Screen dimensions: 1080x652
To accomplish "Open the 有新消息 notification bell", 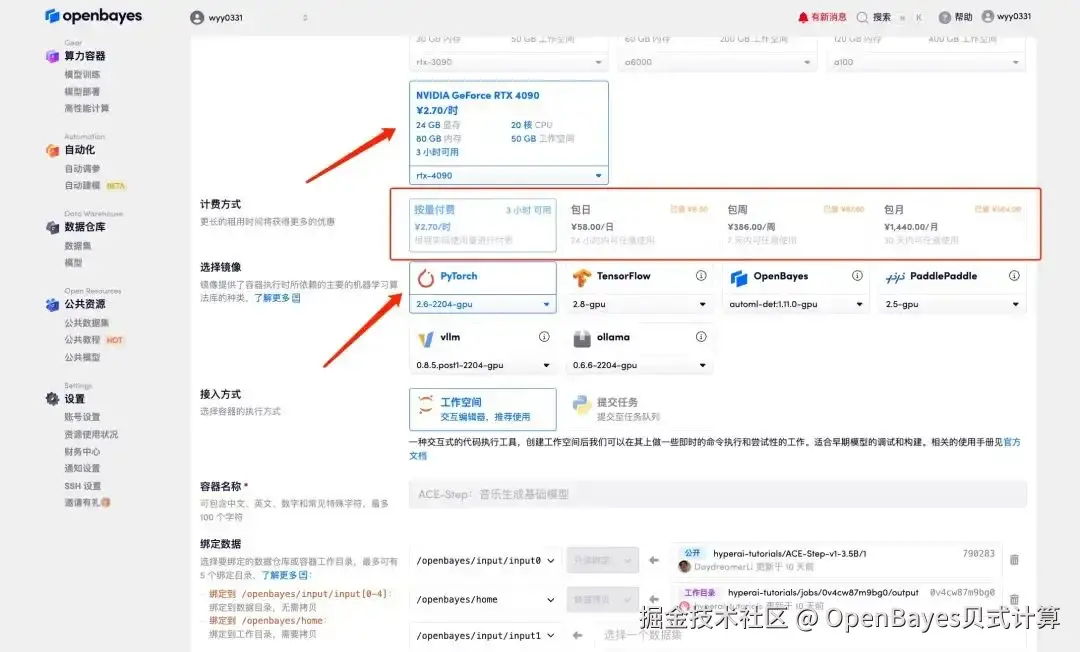I will [802, 17].
